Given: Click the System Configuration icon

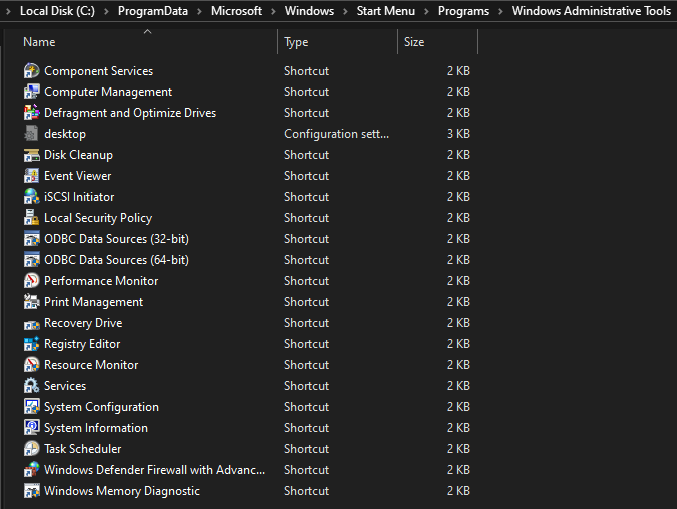Looking at the screenshot, I should tap(32, 407).
